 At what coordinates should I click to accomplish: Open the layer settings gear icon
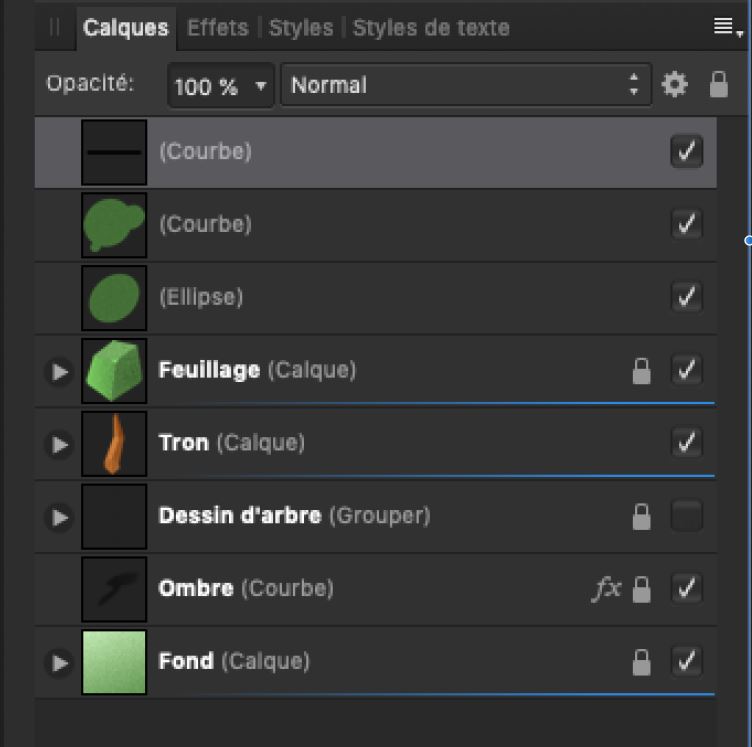click(x=675, y=86)
